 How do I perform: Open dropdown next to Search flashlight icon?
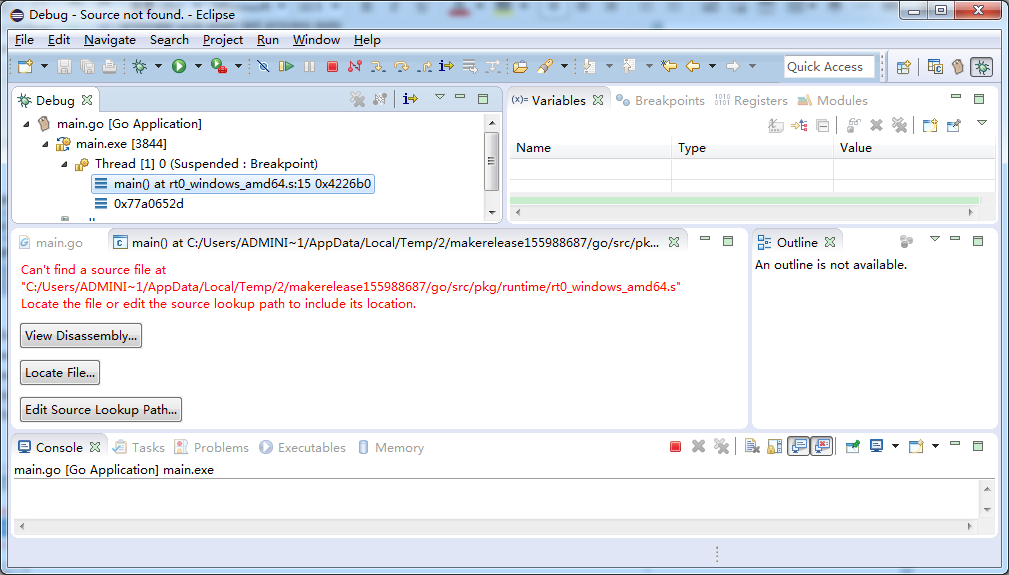point(564,66)
